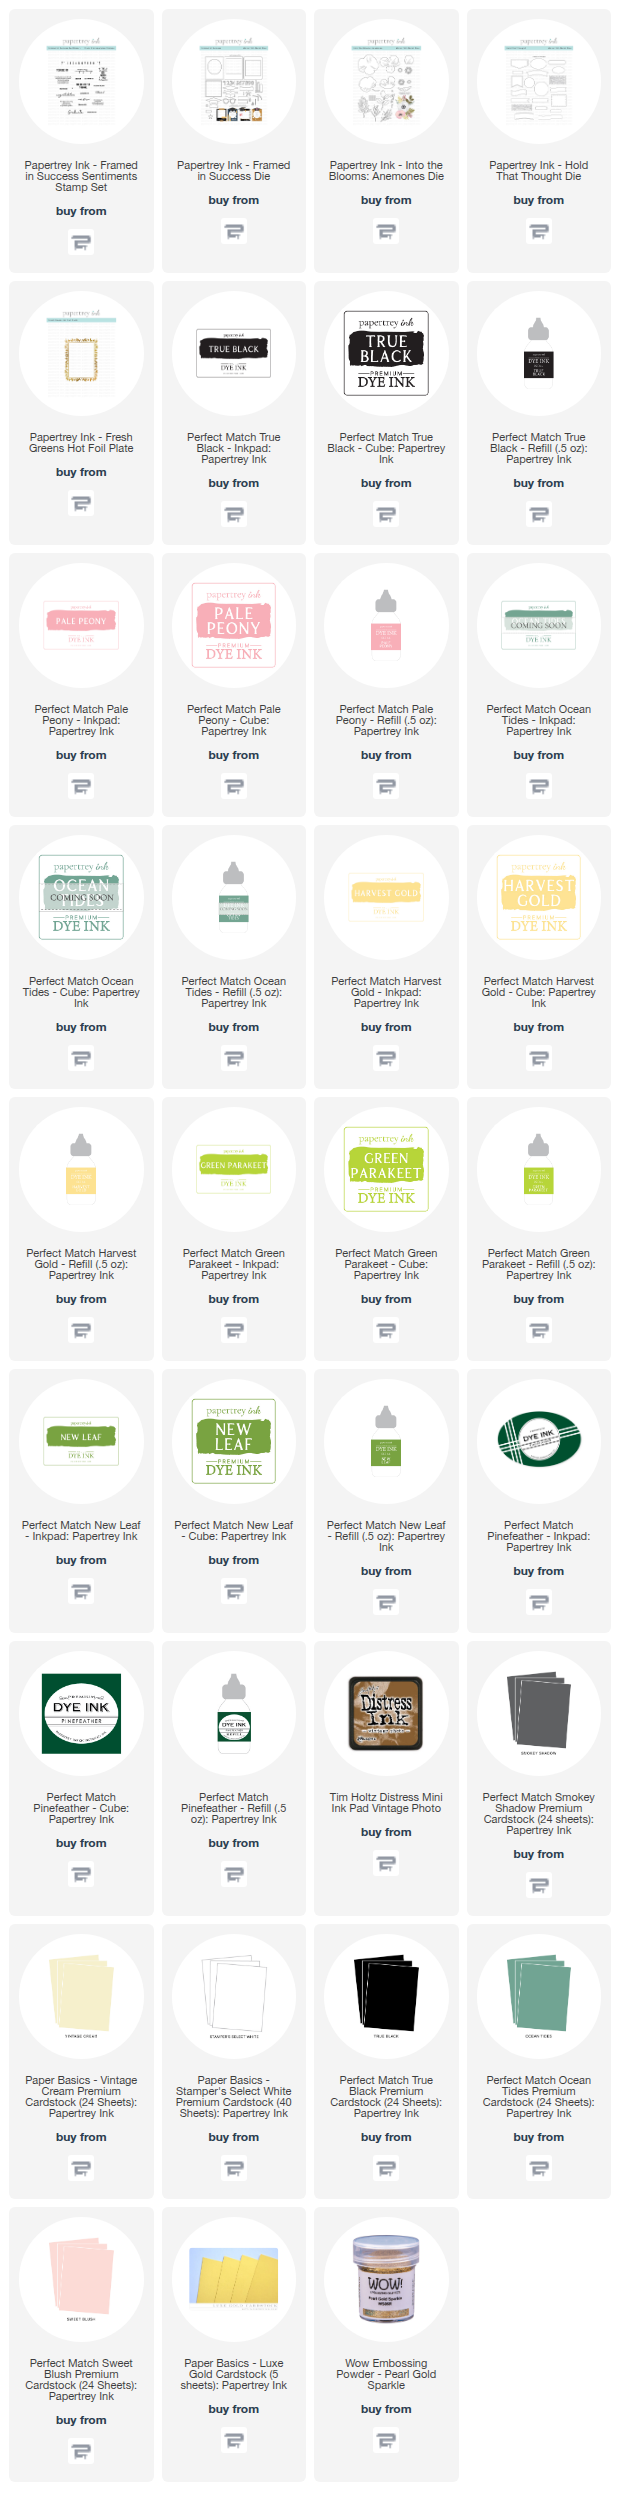The width and height of the screenshot is (620, 2503).
Task: Open Pinefeather Inkpad product image
Action: (x=538, y=1441)
